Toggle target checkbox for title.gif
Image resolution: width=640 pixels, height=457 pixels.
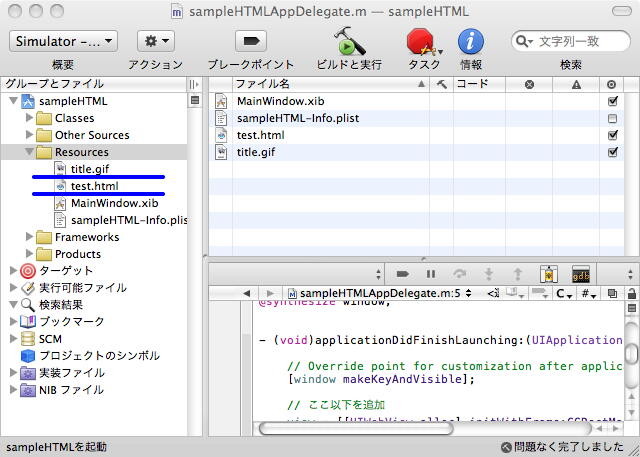pos(612,152)
